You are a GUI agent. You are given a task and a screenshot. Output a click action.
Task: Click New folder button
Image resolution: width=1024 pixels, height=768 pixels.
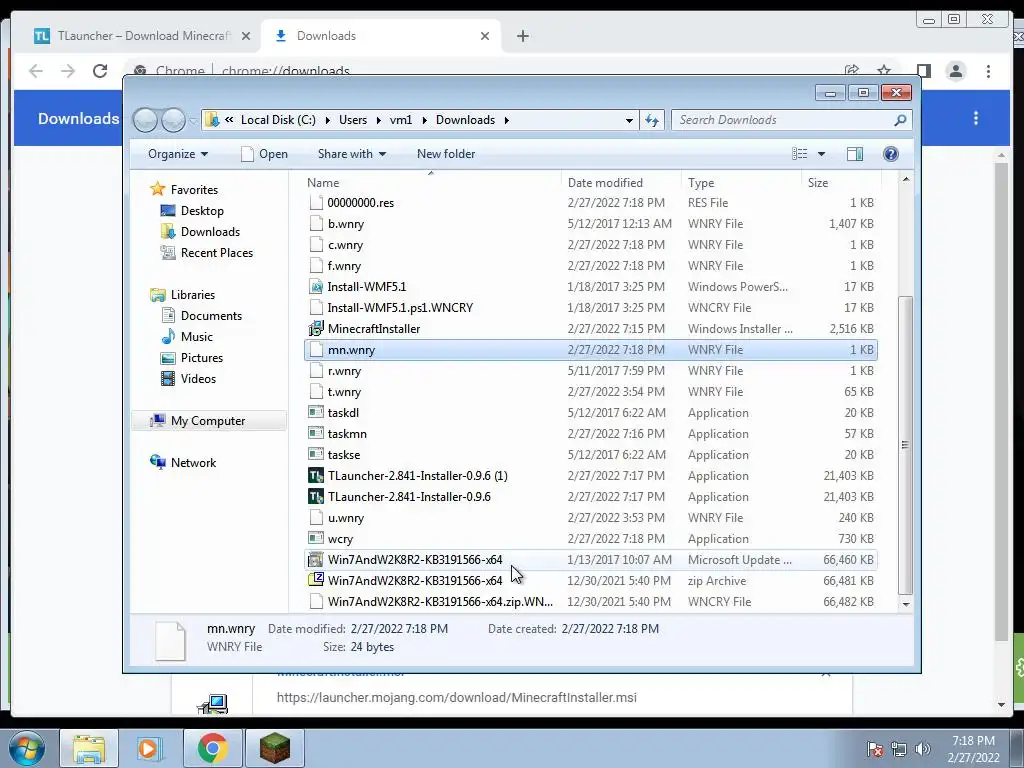pos(446,154)
